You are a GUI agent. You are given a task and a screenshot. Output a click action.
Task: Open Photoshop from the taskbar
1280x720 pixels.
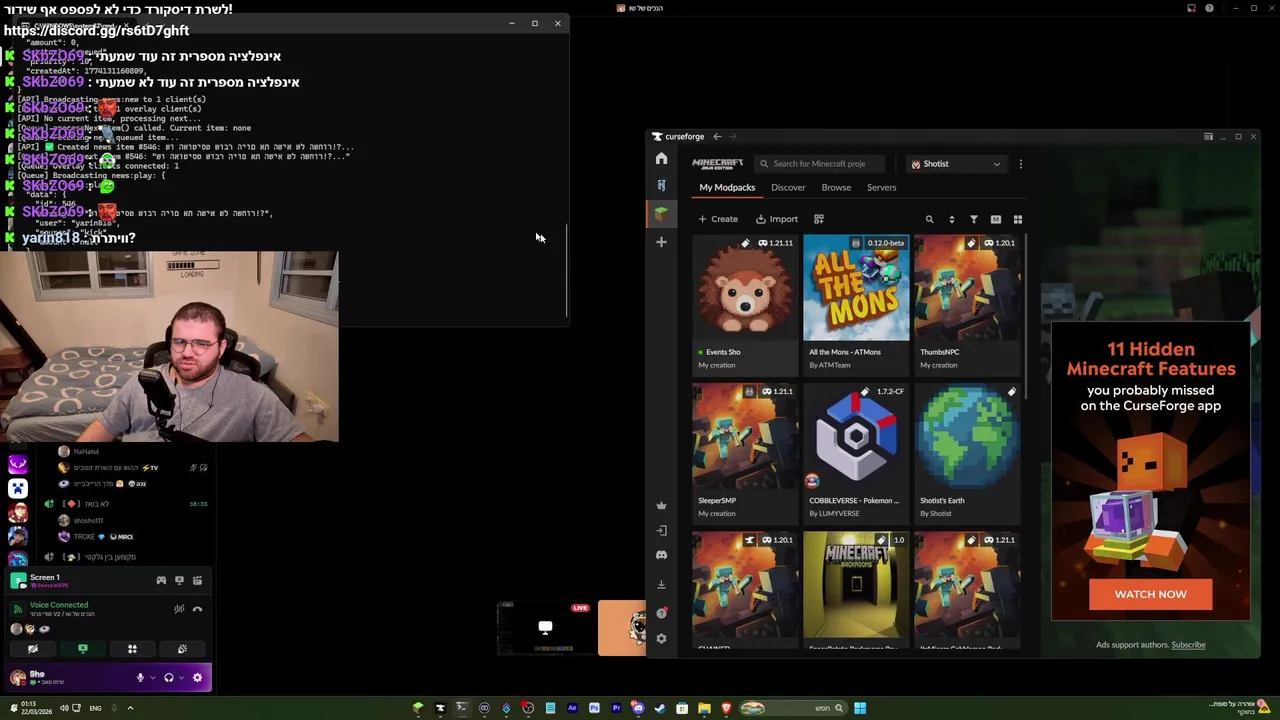coord(594,708)
